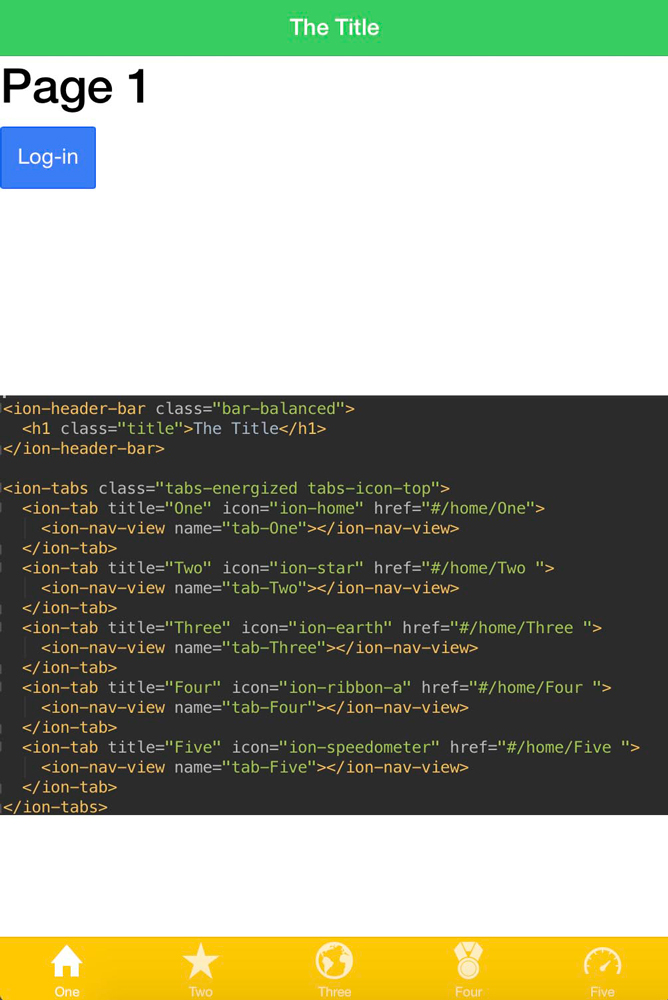This screenshot has height=1000, width=668.
Task: Click 'The Title' in the green header
Action: point(334,28)
